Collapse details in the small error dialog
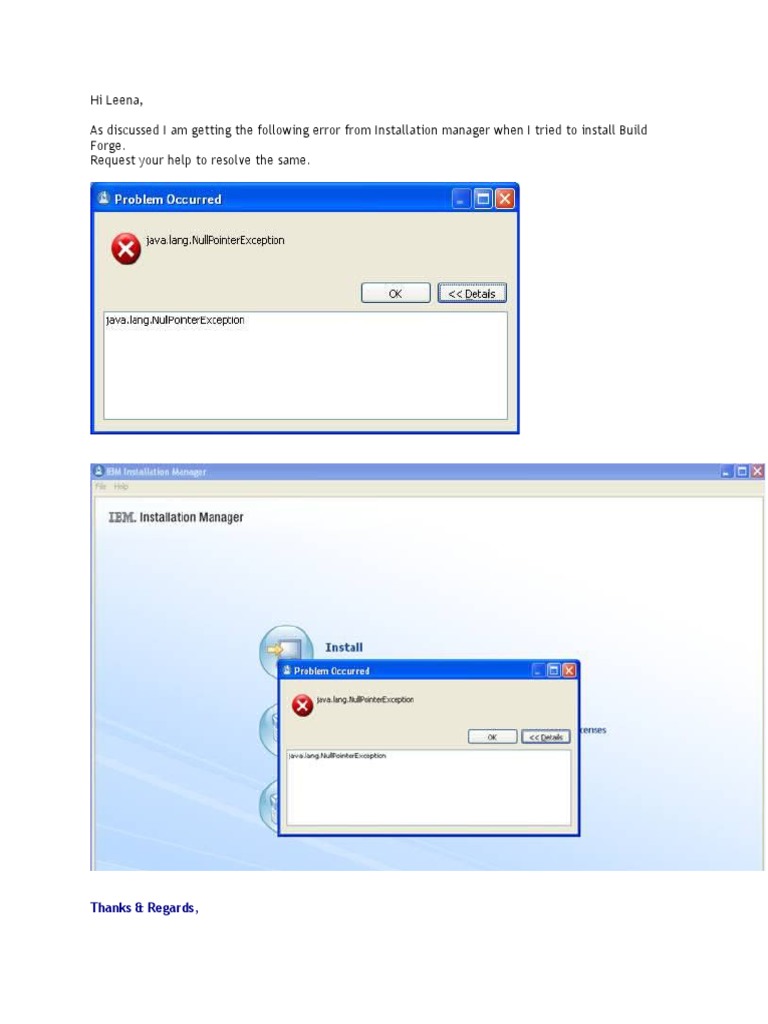Screen dimensions: 768x1024 coord(545,737)
